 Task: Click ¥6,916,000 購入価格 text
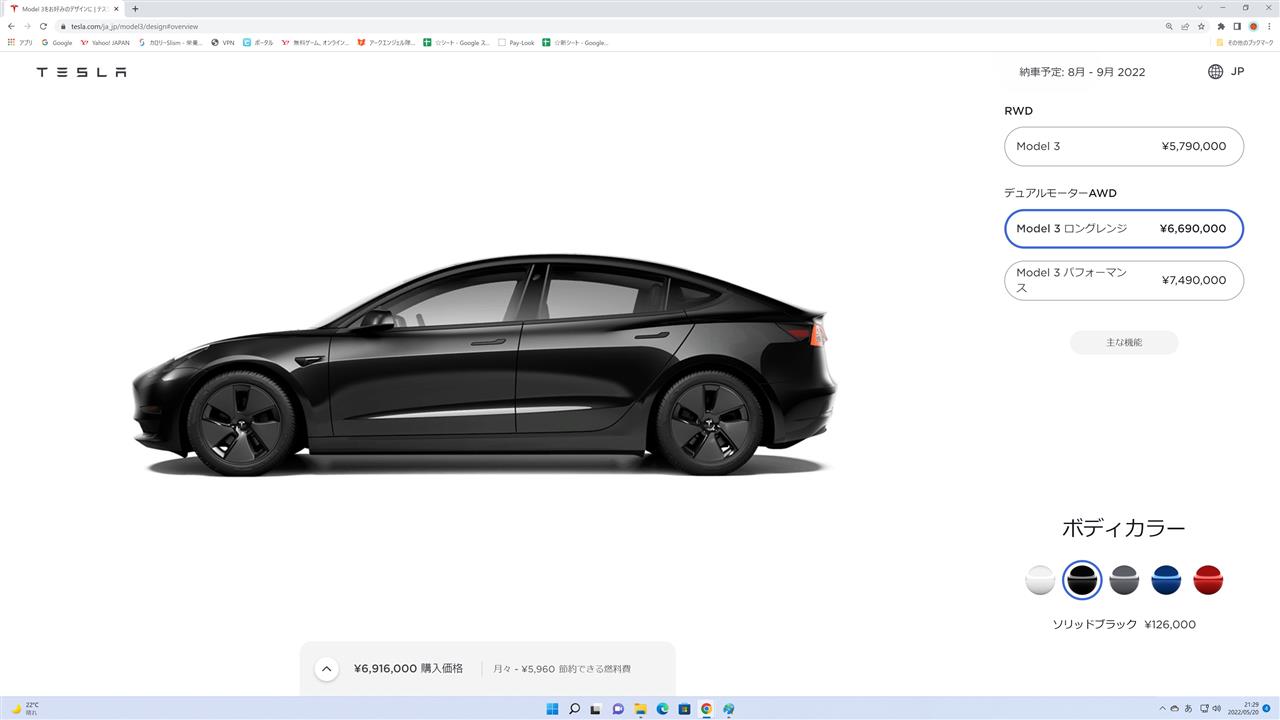[x=408, y=669]
